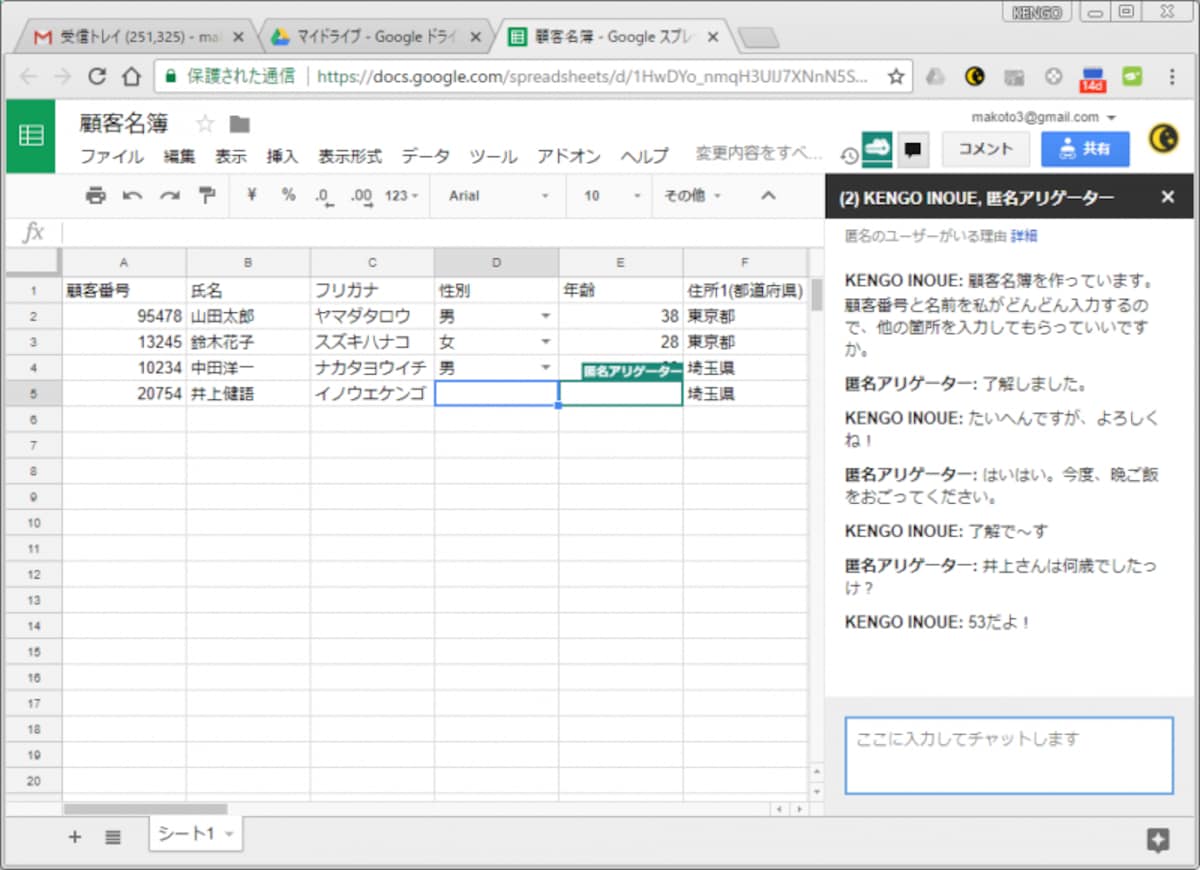This screenshot has width=1200, height=870.
Task: Open the アドオン menu
Action: [x=569, y=156]
